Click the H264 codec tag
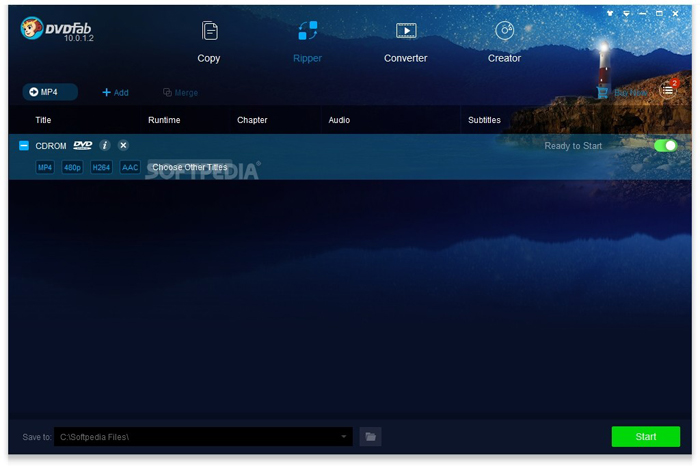 click(x=101, y=167)
